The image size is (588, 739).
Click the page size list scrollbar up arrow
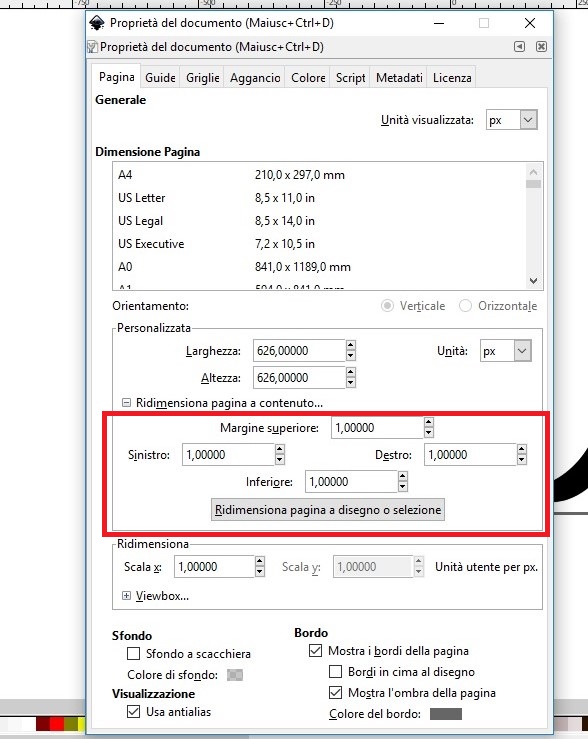pyautogui.click(x=533, y=172)
